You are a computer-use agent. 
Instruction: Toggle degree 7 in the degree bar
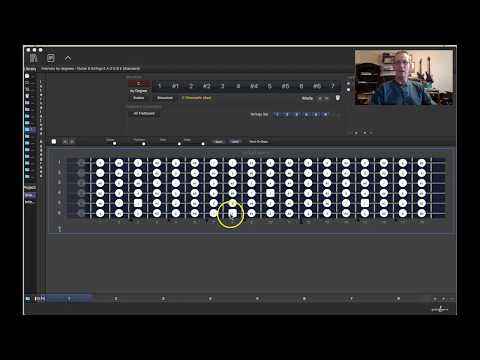coord(333,86)
